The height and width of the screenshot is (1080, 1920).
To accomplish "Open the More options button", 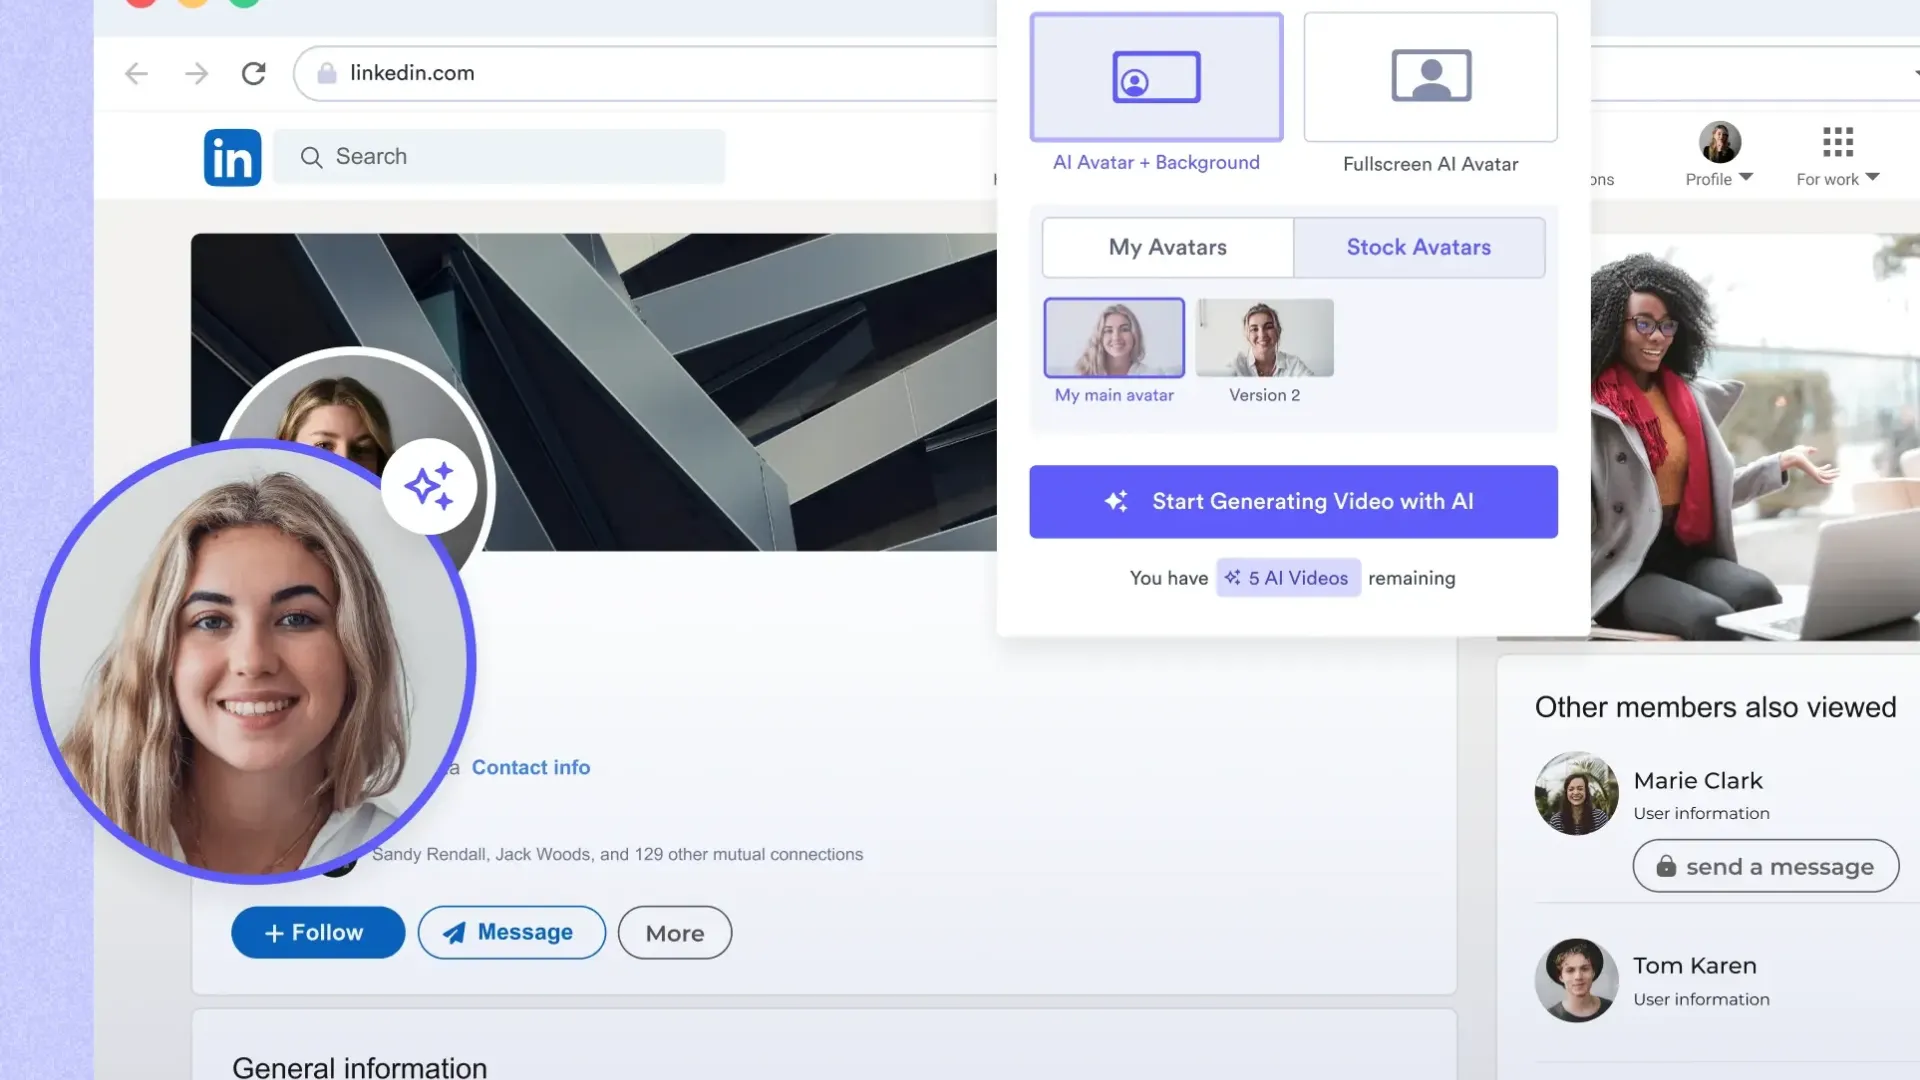I will point(675,933).
